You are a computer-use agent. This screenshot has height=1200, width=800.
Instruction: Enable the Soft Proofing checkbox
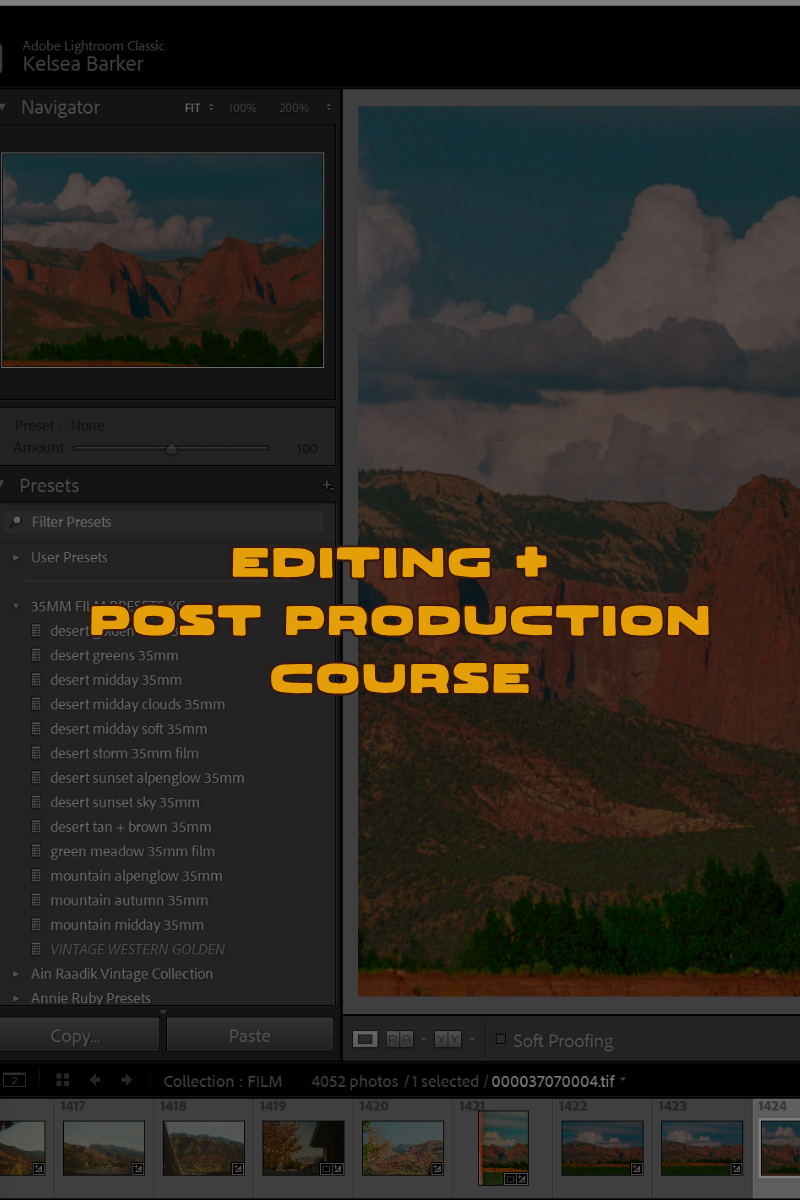pos(501,1039)
